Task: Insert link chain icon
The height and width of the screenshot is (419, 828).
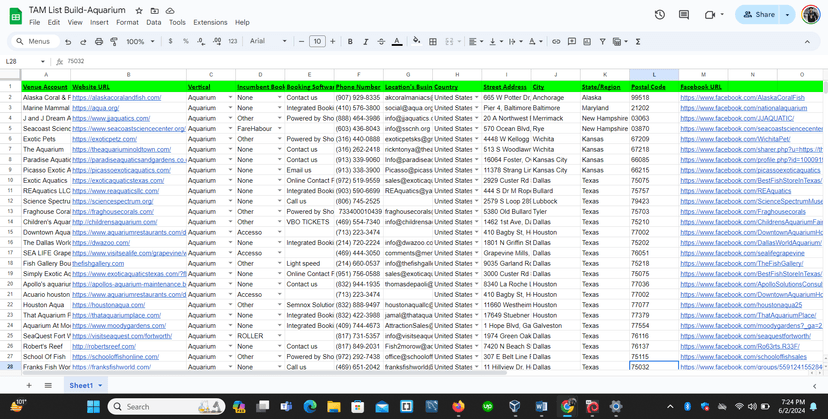Action: (556, 41)
